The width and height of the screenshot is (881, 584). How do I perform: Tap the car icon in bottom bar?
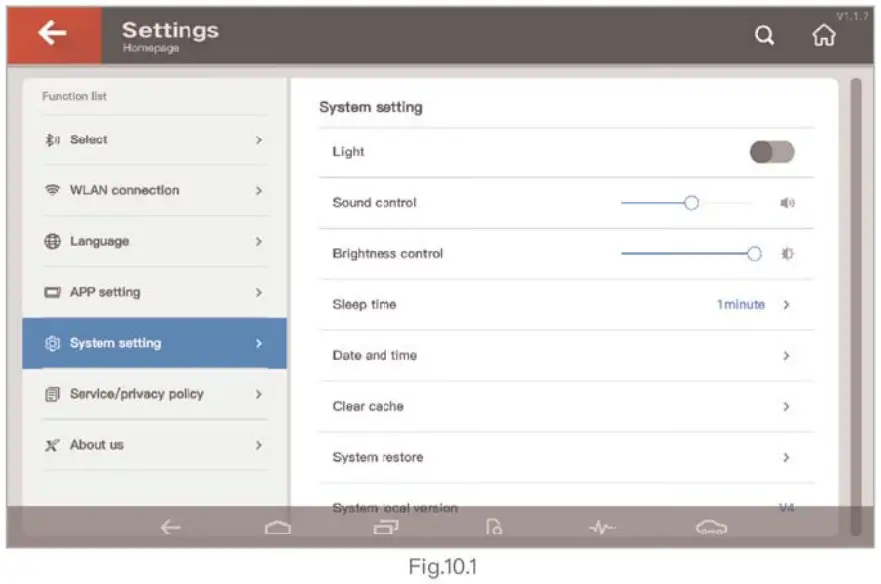point(711,527)
